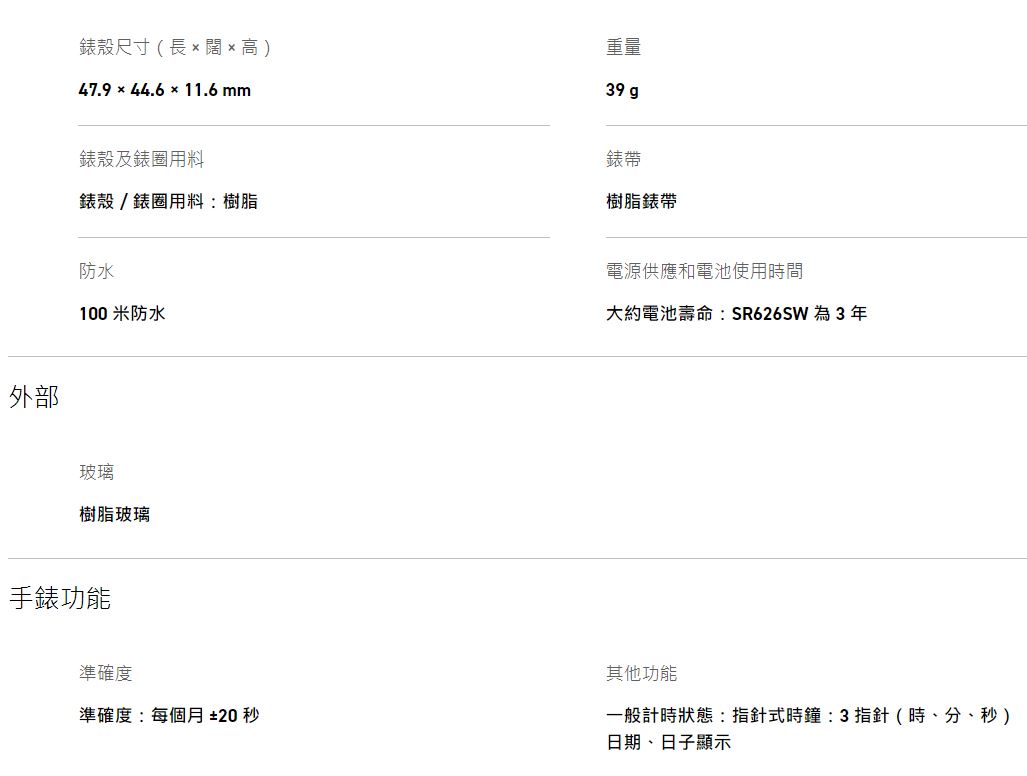This screenshot has width=1027, height=776.
Task: Click the 防水 label
Action: pyautogui.click(x=96, y=270)
